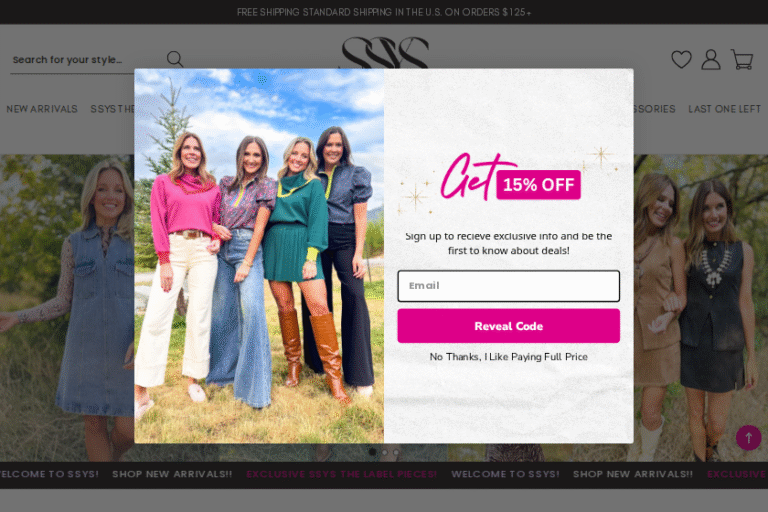Select the second carousel dot

384,452
